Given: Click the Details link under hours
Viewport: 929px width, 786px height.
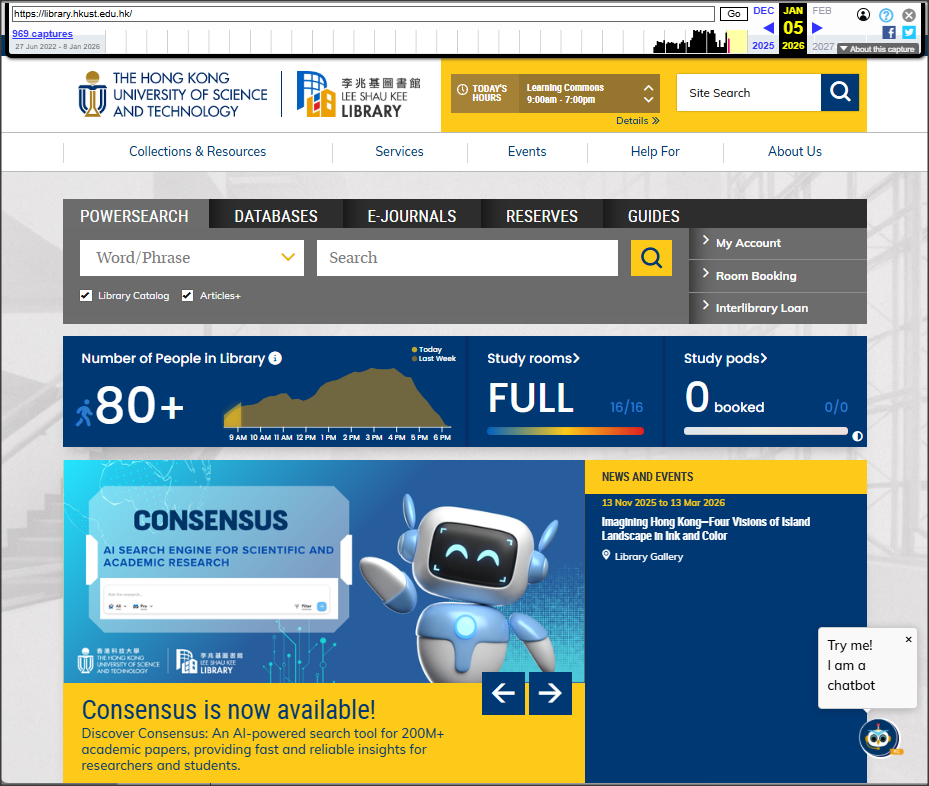Looking at the screenshot, I should pyautogui.click(x=637, y=121).
